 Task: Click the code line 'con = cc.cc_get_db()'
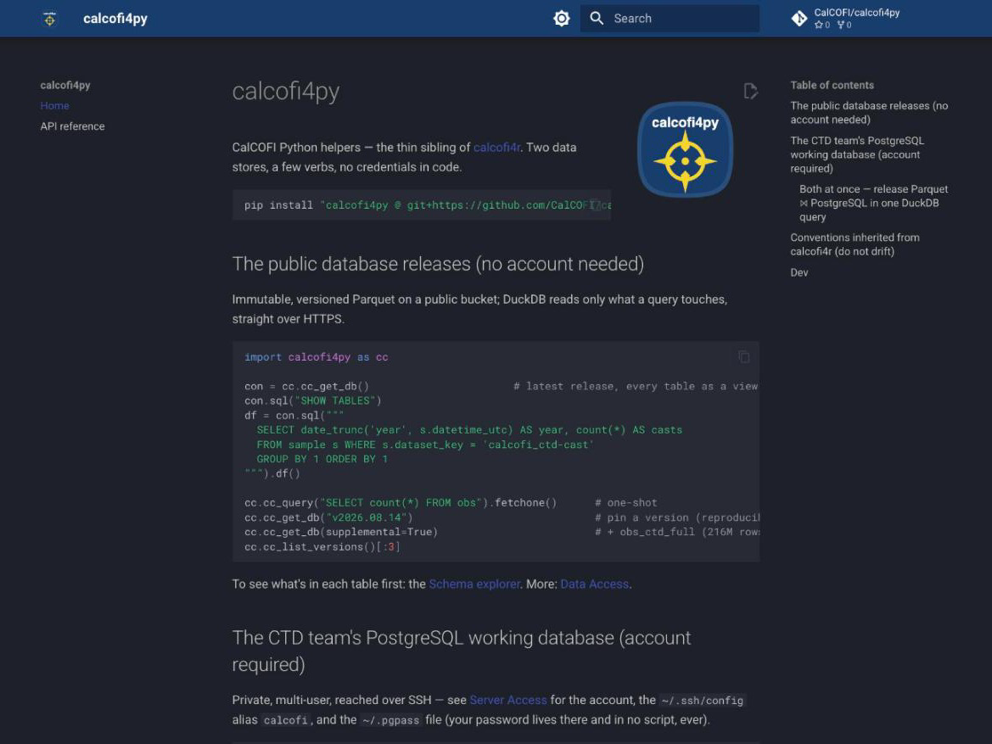coord(306,386)
